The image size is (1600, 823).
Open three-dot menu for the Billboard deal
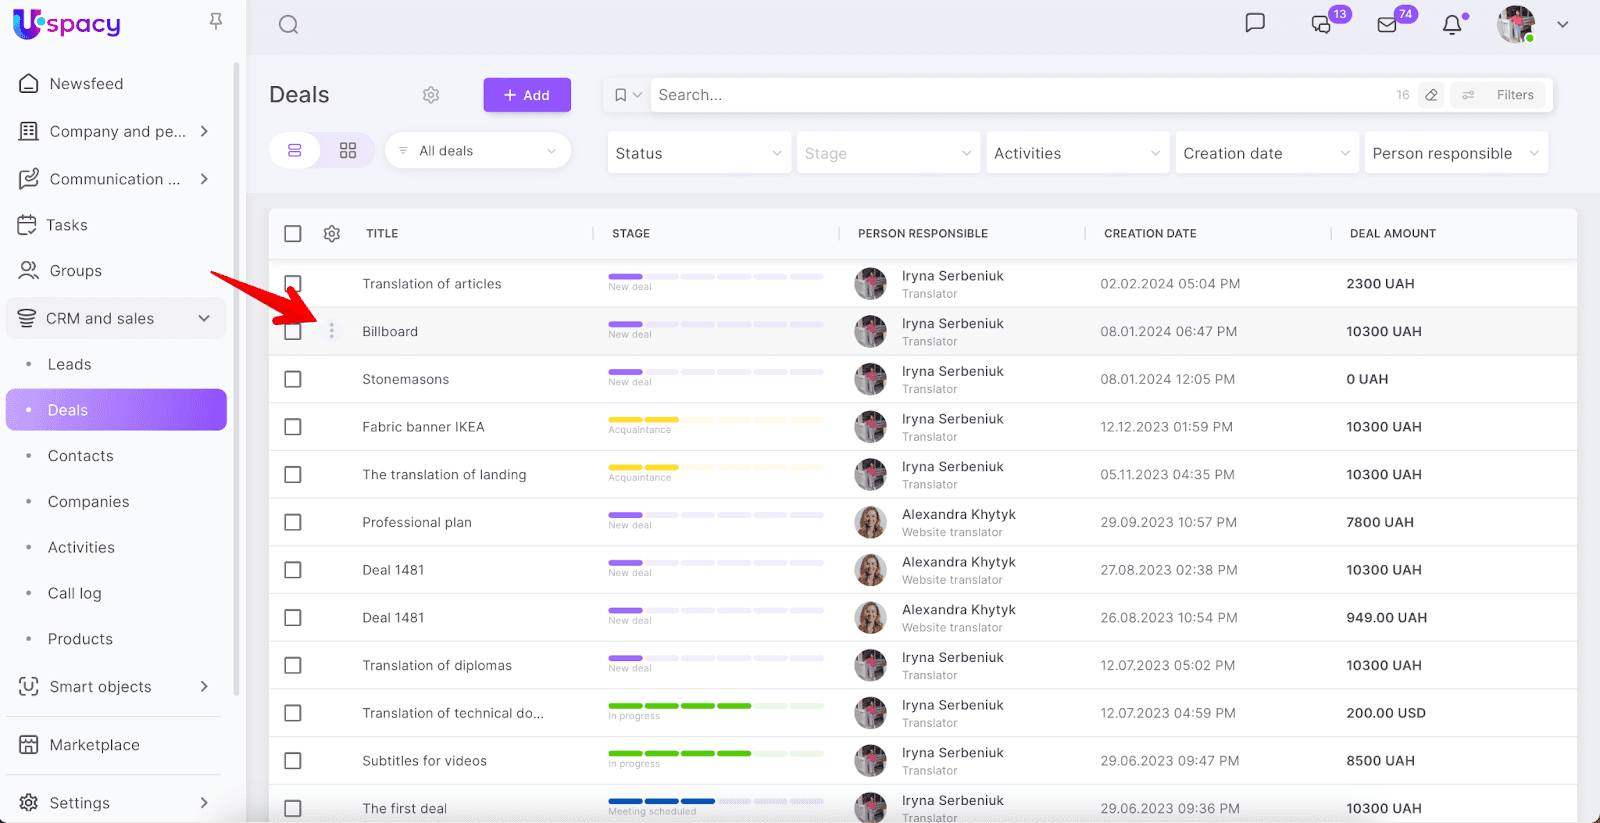[332, 331]
